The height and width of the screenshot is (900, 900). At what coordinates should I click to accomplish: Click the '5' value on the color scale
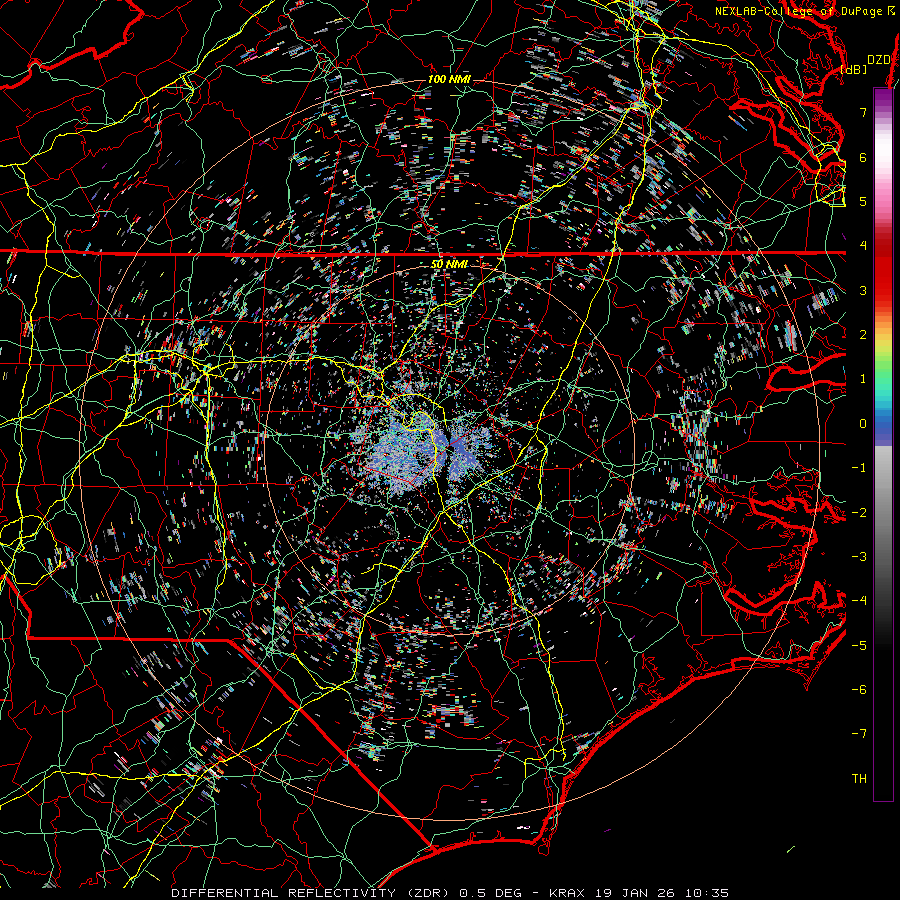point(863,201)
